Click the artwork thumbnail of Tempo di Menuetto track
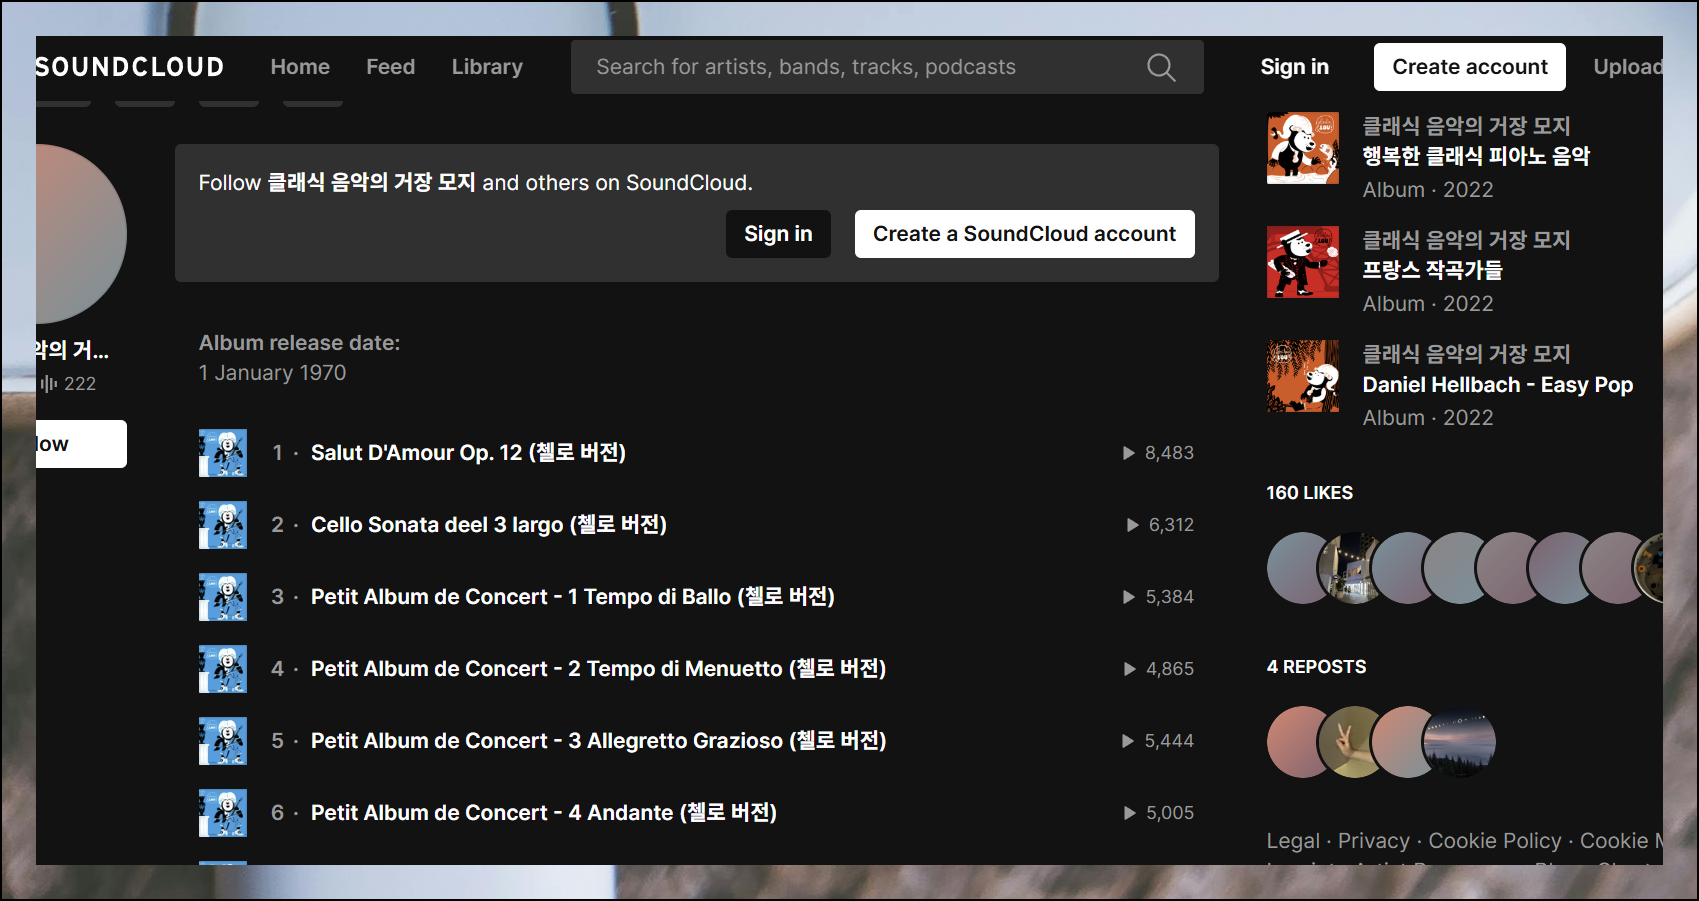The width and height of the screenshot is (1699, 901). [223, 669]
